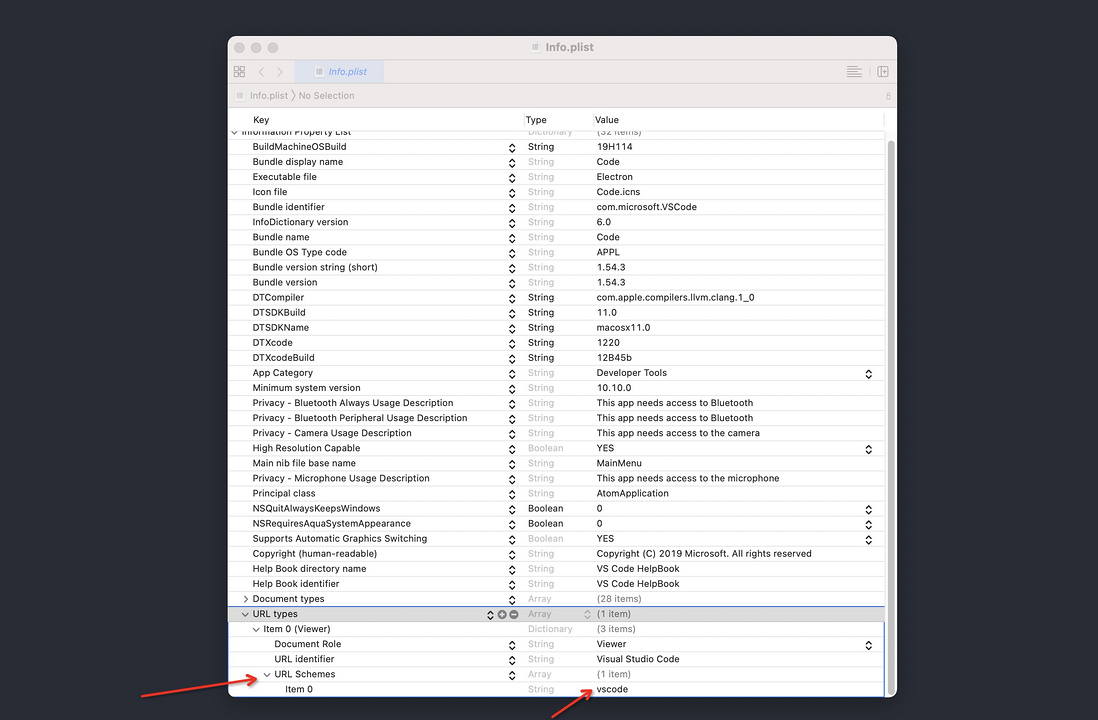
Task: Click the vertical scrollbar of the plist
Action: 891,417
